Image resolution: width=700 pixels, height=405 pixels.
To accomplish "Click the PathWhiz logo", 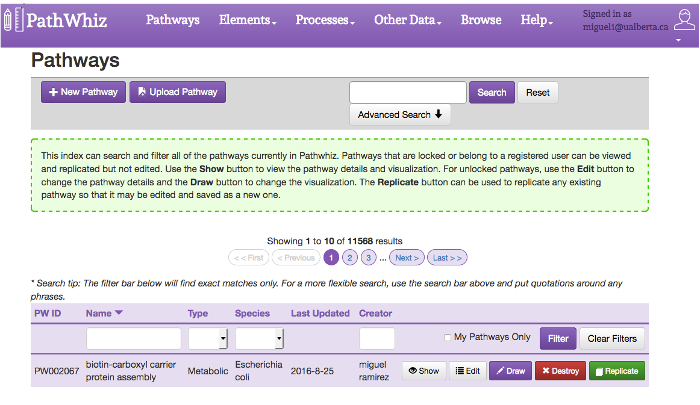I will pos(55,20).
